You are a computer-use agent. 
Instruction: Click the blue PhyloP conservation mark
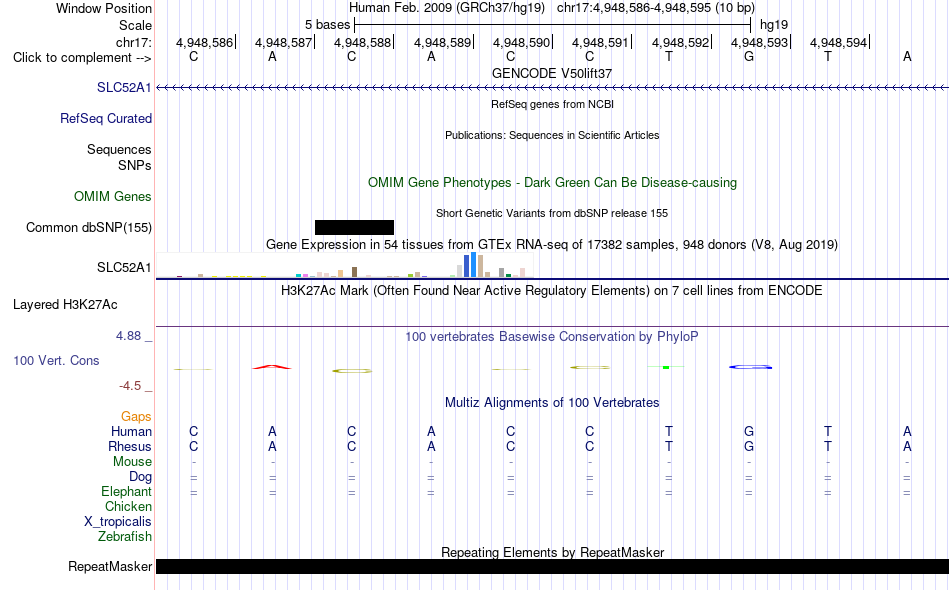[x=750, y=367]
